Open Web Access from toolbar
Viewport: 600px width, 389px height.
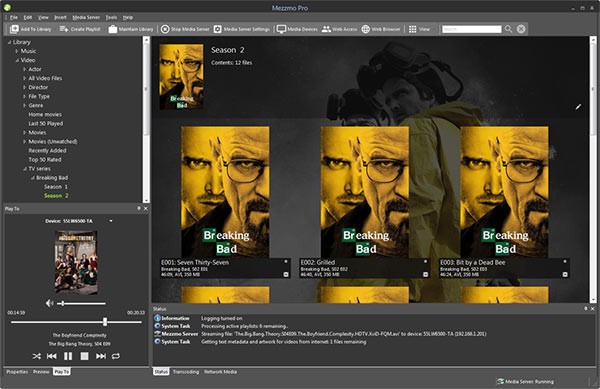pos(339,29)
